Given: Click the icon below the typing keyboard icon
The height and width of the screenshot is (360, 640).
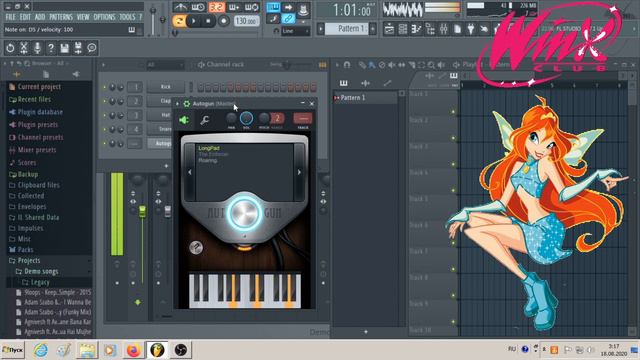Looking at the screenshot, I should pyautogui.click(x=273, y=19).
